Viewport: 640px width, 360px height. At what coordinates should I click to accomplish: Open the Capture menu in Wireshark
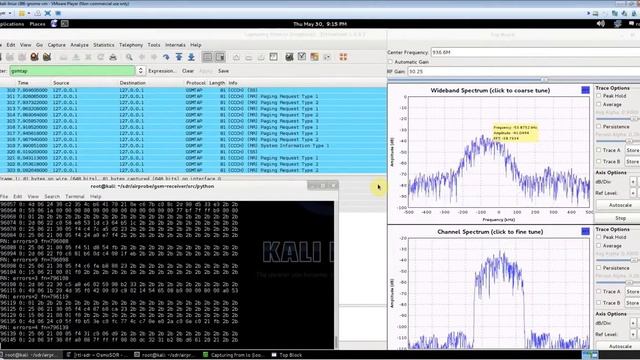(x=57, y=45)
